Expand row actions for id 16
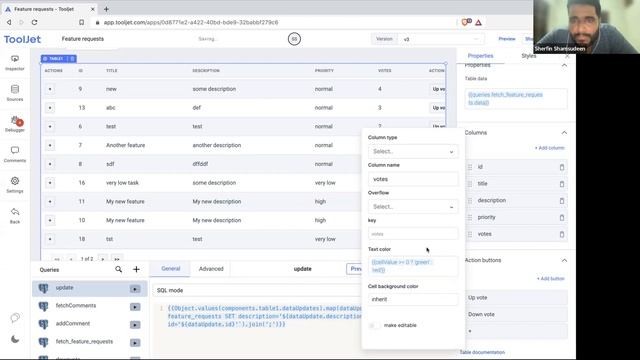The width and height of the screenshot is (640, 360). pyautogui.click(x=50, y=183)
